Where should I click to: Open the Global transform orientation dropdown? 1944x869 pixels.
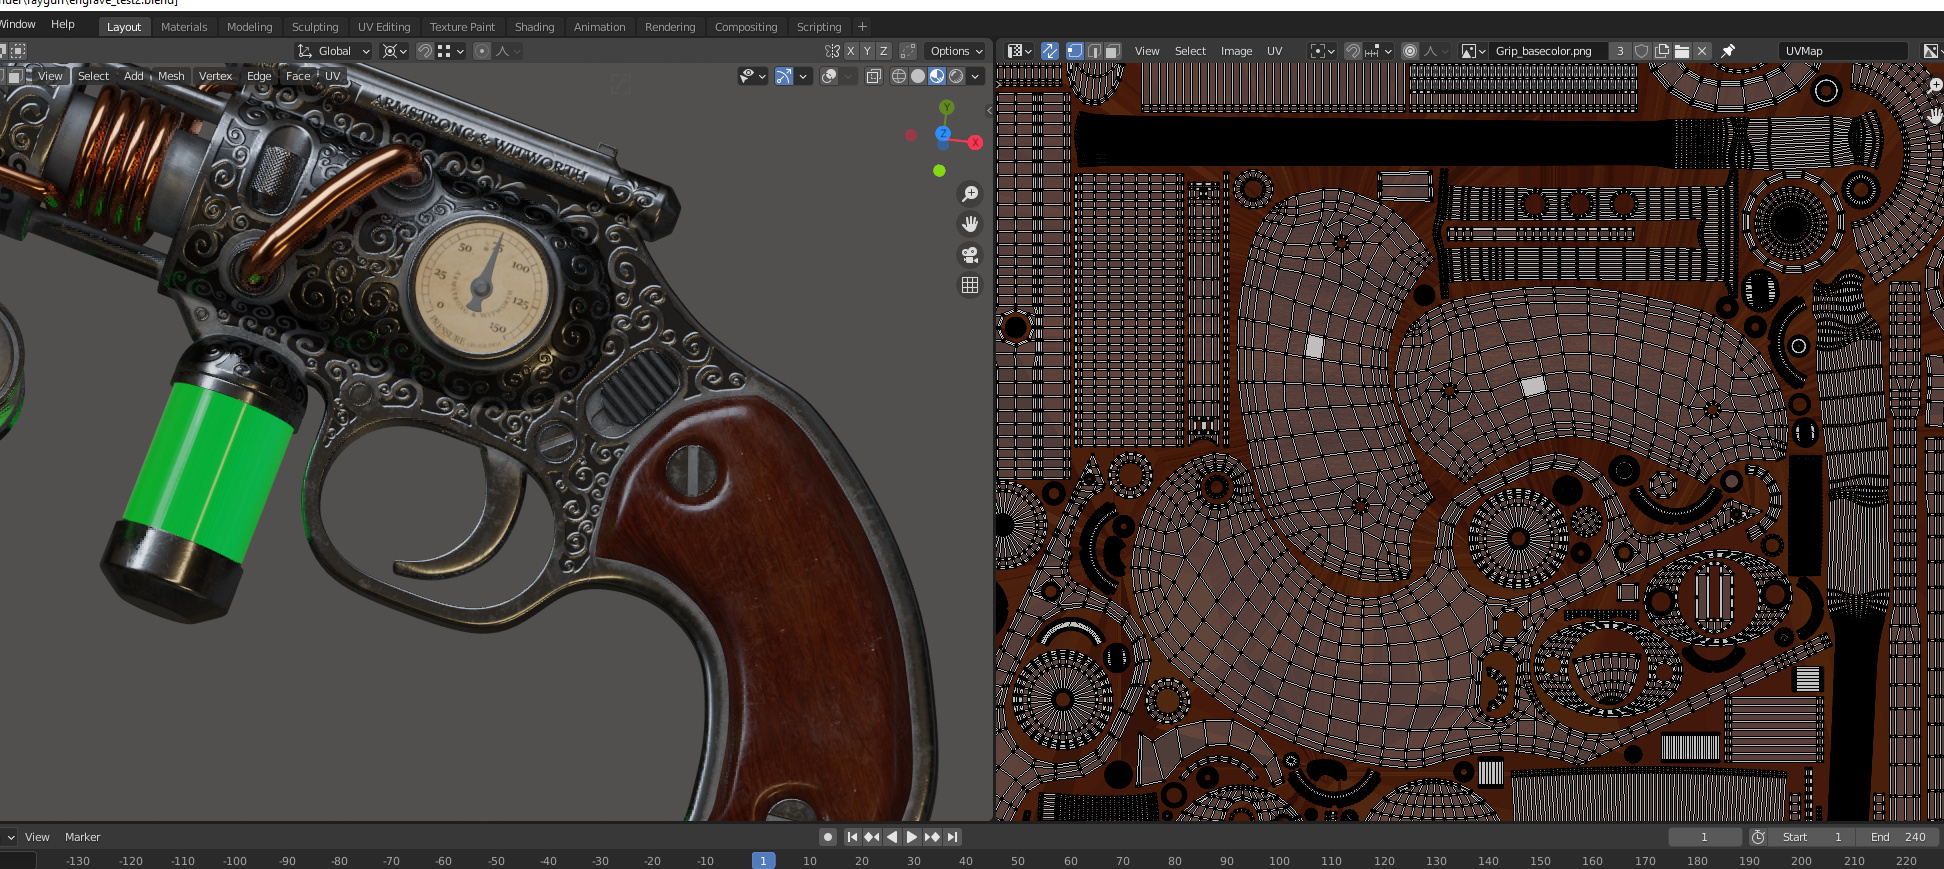point(334,51)
